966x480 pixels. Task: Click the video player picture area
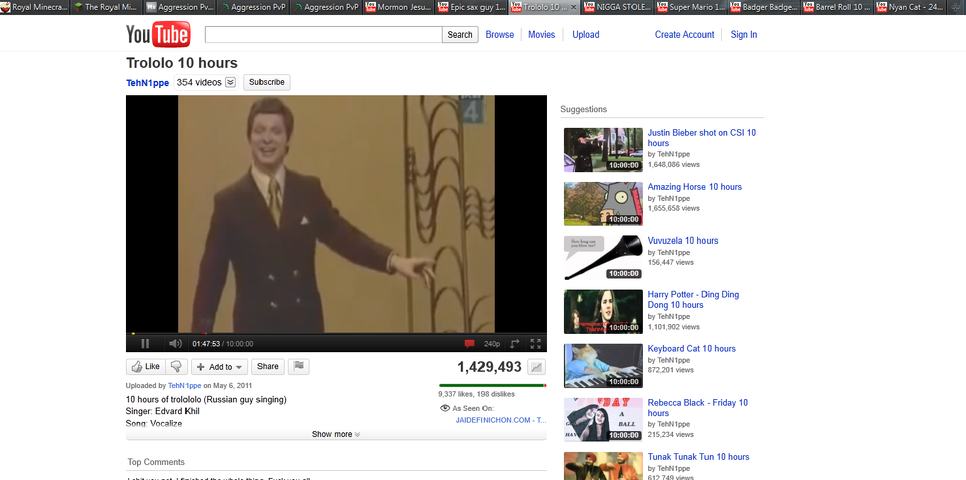(x=336, y=213)
